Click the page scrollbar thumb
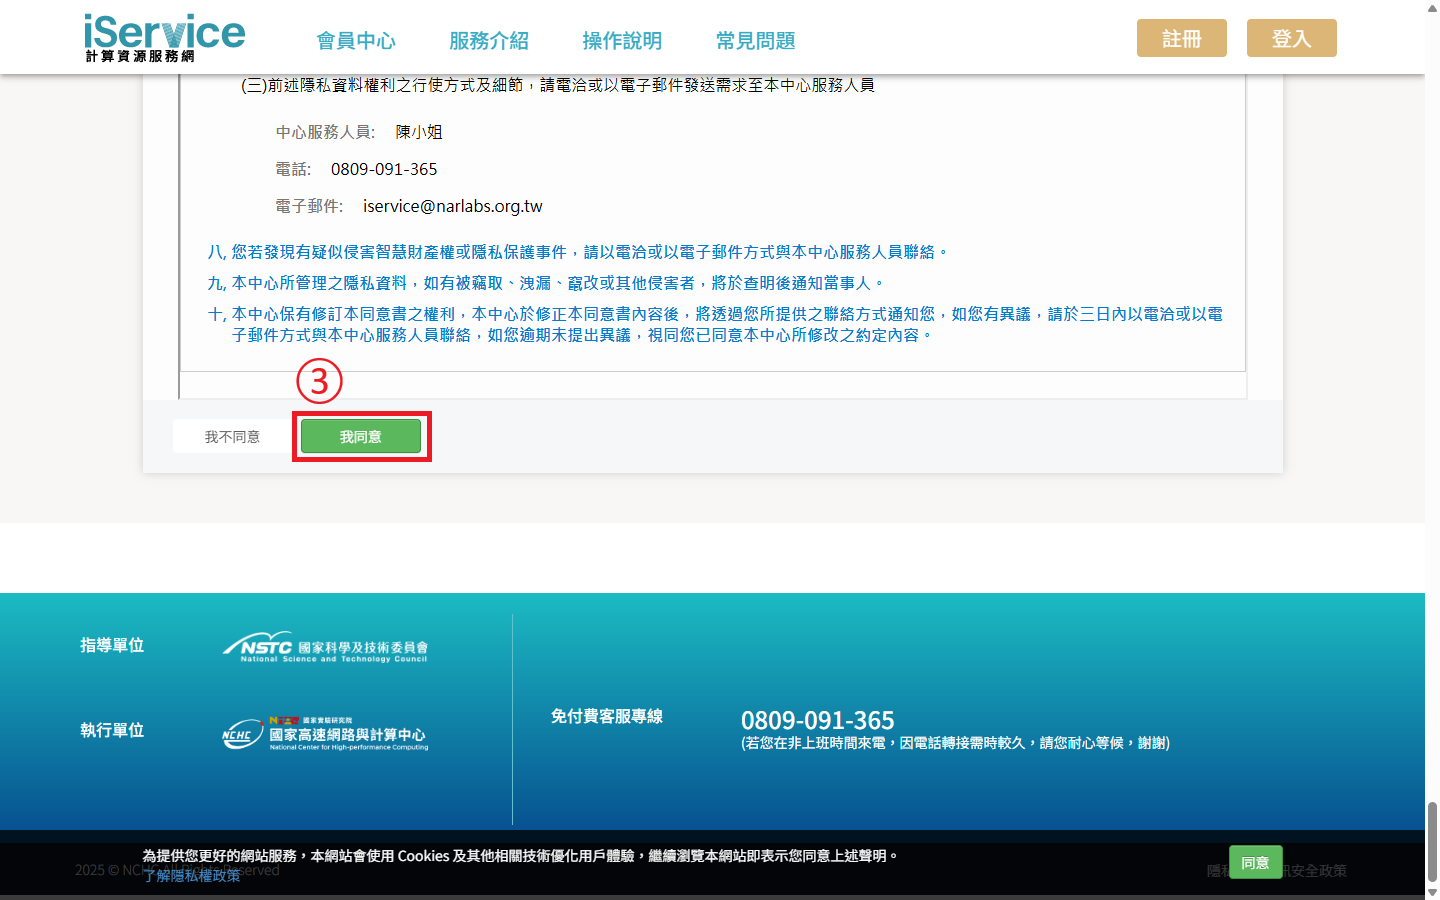The image size is (1440, 900). 1432,841
